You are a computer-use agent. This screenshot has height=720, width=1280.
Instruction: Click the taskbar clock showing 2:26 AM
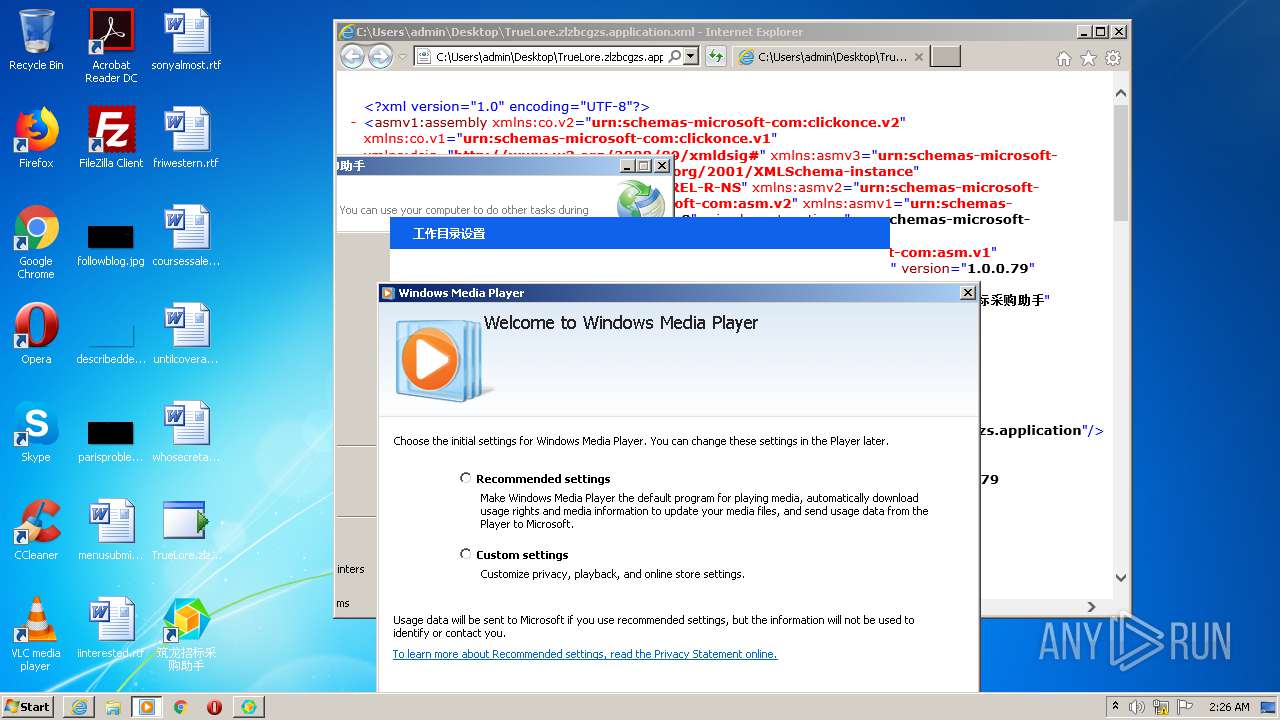coord(1229,707)
